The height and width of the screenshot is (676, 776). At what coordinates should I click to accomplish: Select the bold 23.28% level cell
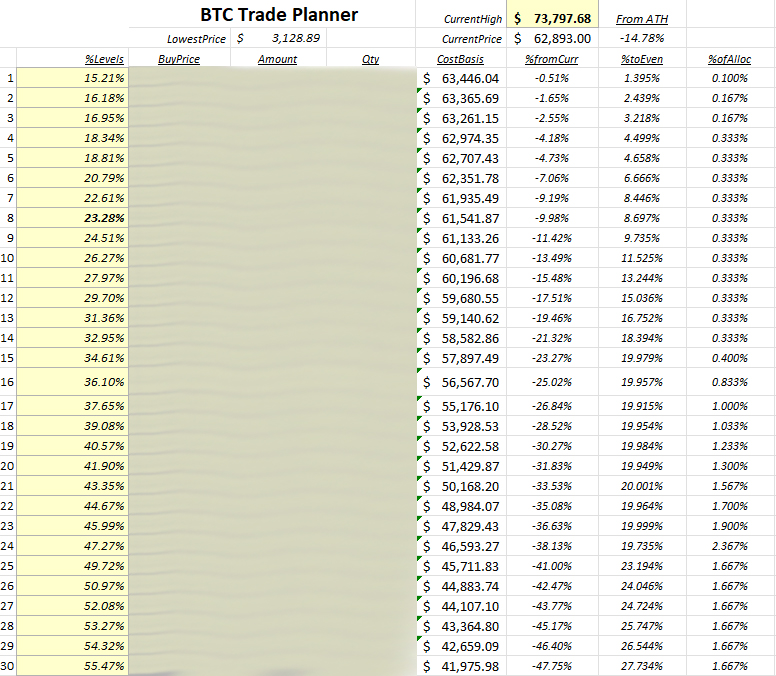click(73, 218)
